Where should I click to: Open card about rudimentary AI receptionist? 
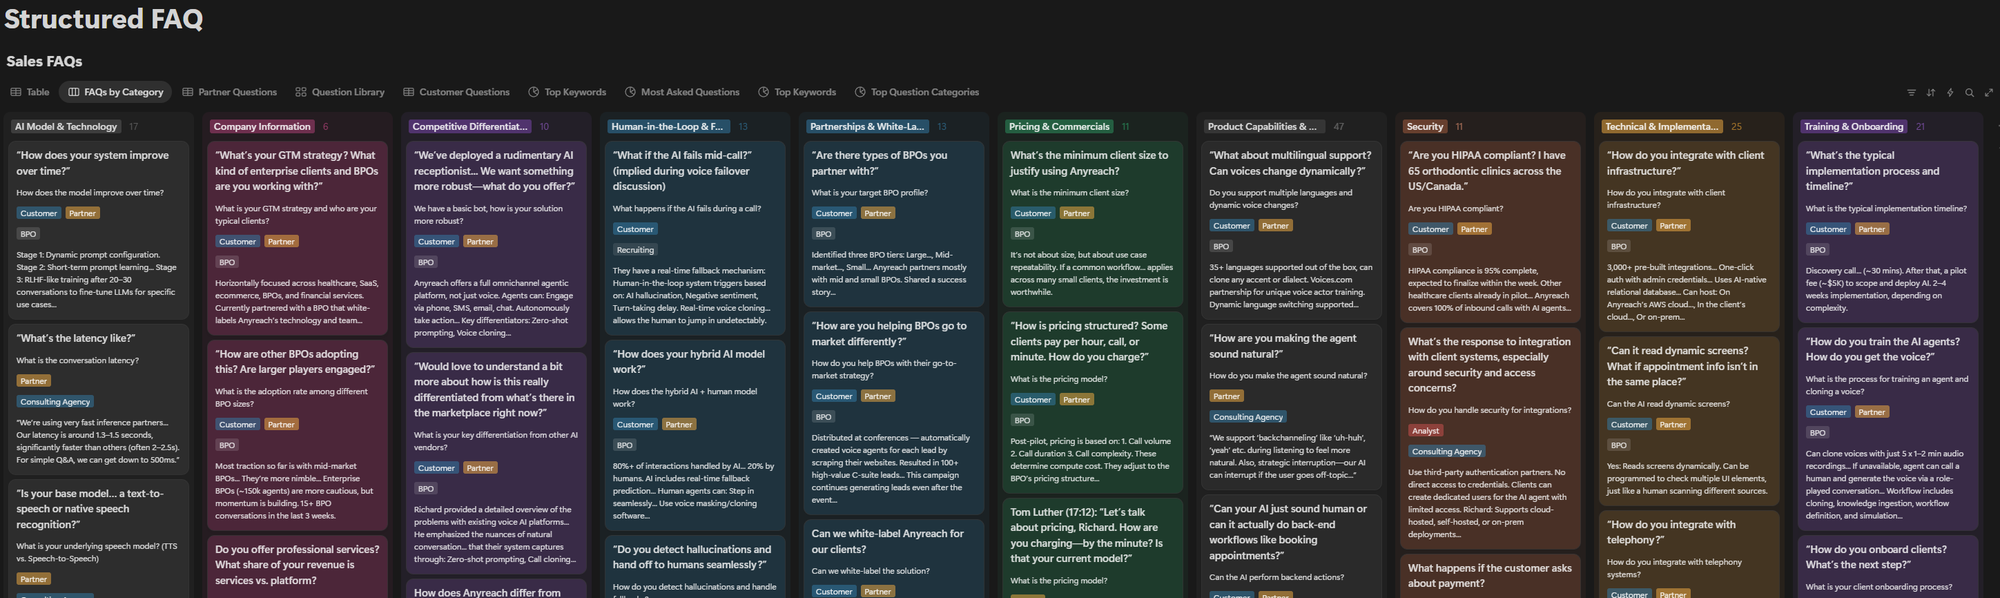[497, 244]
